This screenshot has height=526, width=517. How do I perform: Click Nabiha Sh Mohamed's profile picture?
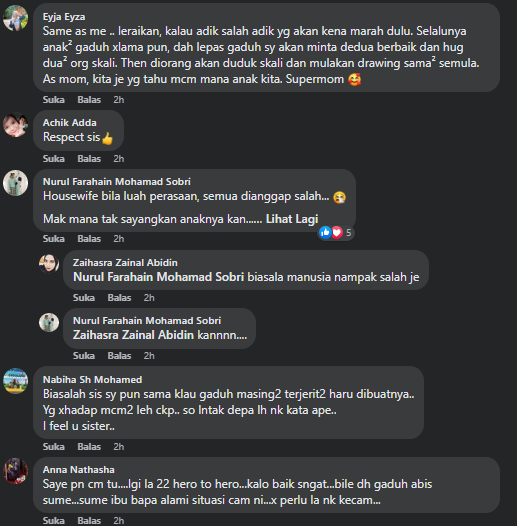point(15,381)
